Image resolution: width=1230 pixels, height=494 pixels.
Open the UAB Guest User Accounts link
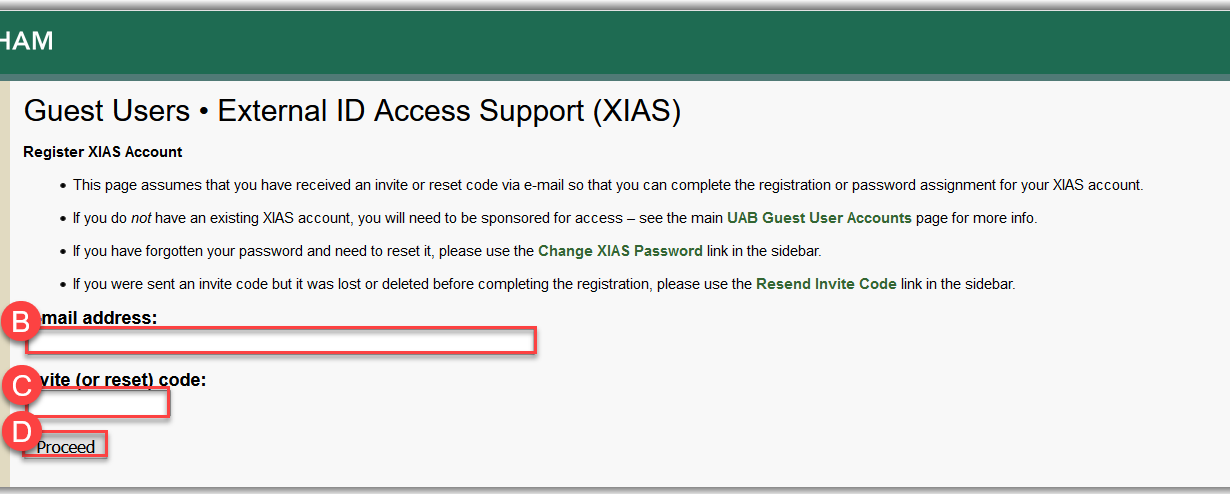(x=819, y=218)
